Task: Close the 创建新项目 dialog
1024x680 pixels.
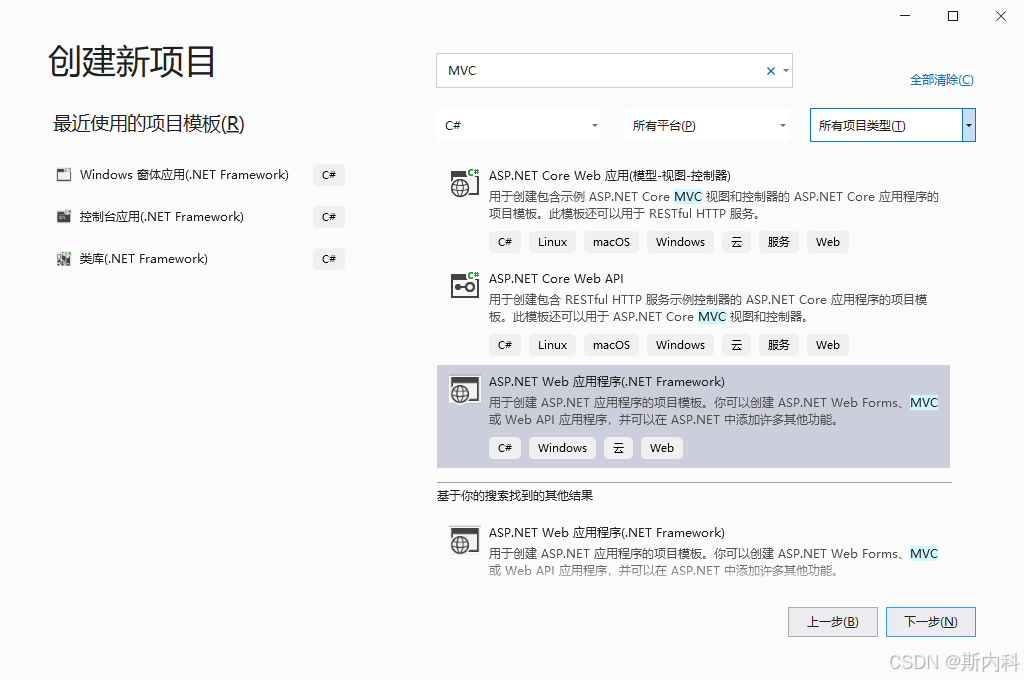Action: click(x=1000, y=16)
